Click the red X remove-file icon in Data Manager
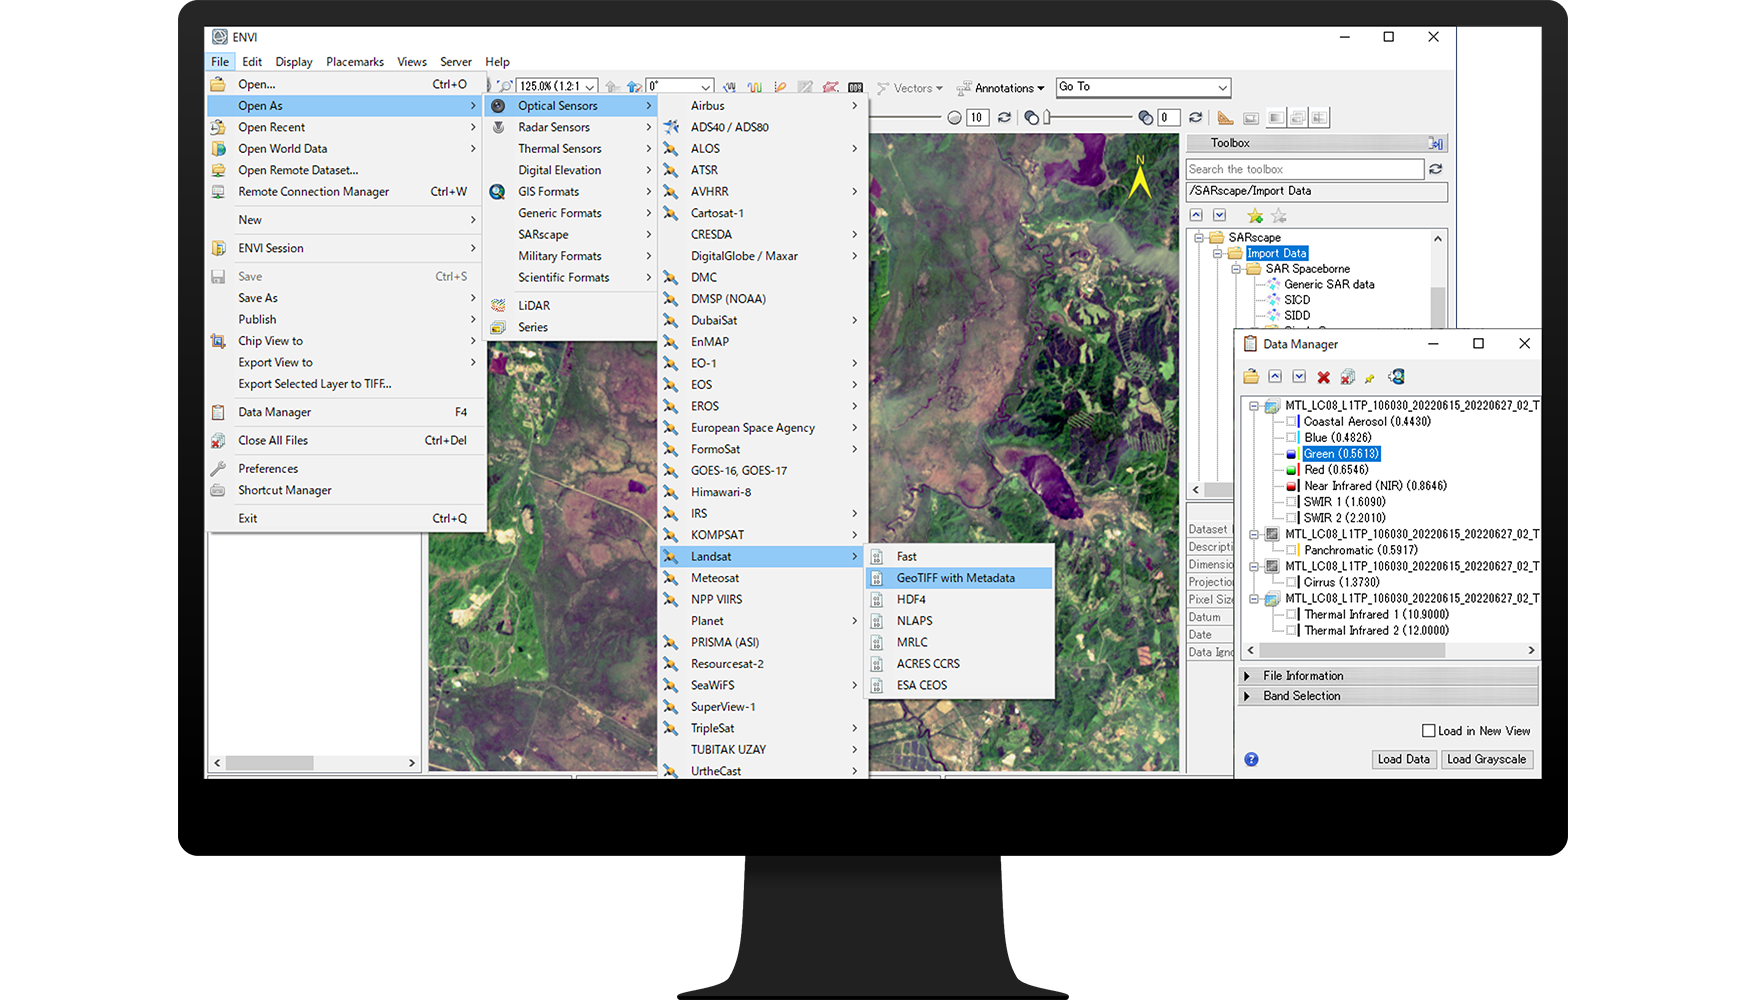The image size is (1746, 1000). click(x=1323, y=377)
